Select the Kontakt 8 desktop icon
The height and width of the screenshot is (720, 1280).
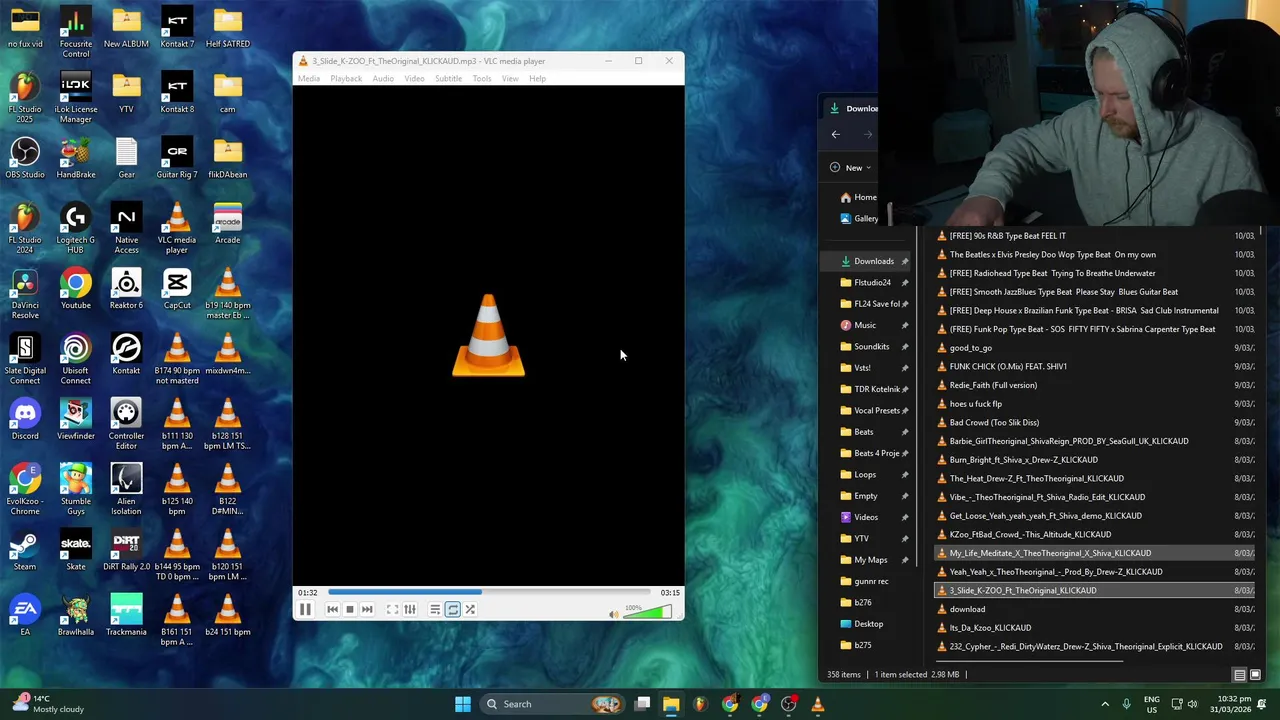click(x=177, y=93)
